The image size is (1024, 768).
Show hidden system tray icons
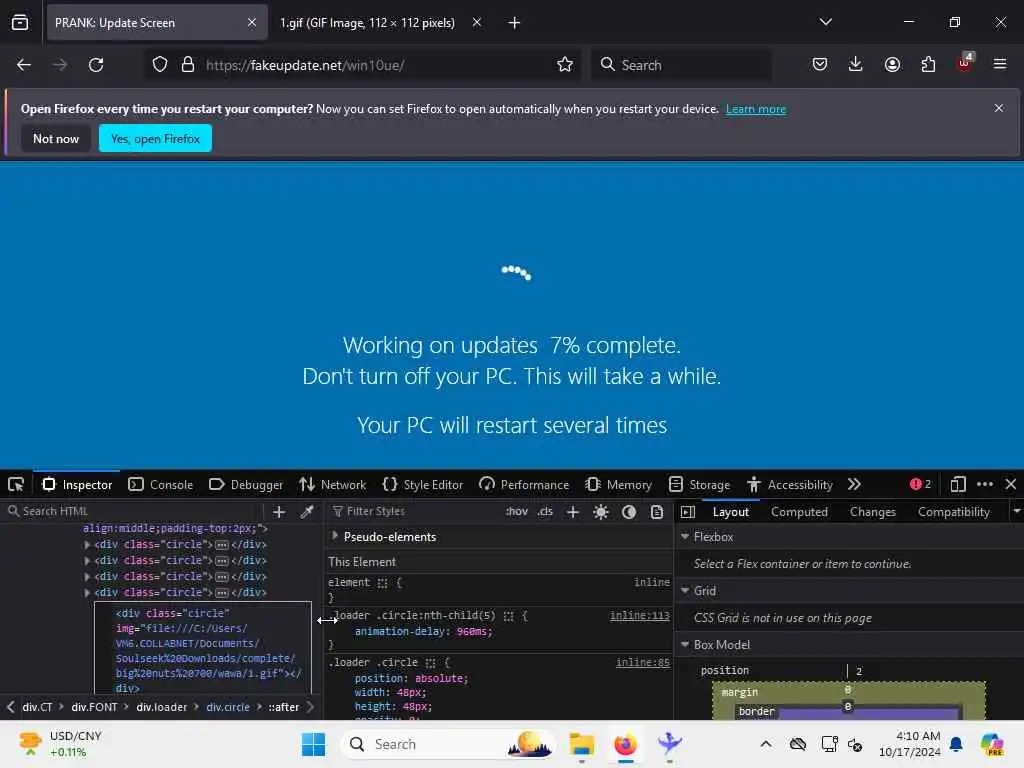tap(766, 744)
